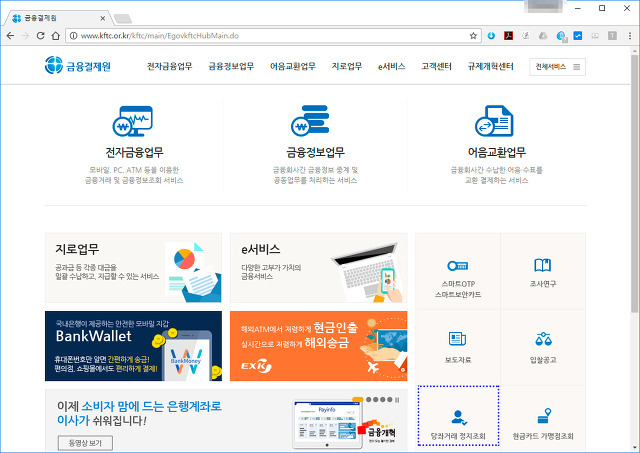640x453 pixels.
Task: Select the 보도자료 newspaper icon
Action: [x=458, y=339]
